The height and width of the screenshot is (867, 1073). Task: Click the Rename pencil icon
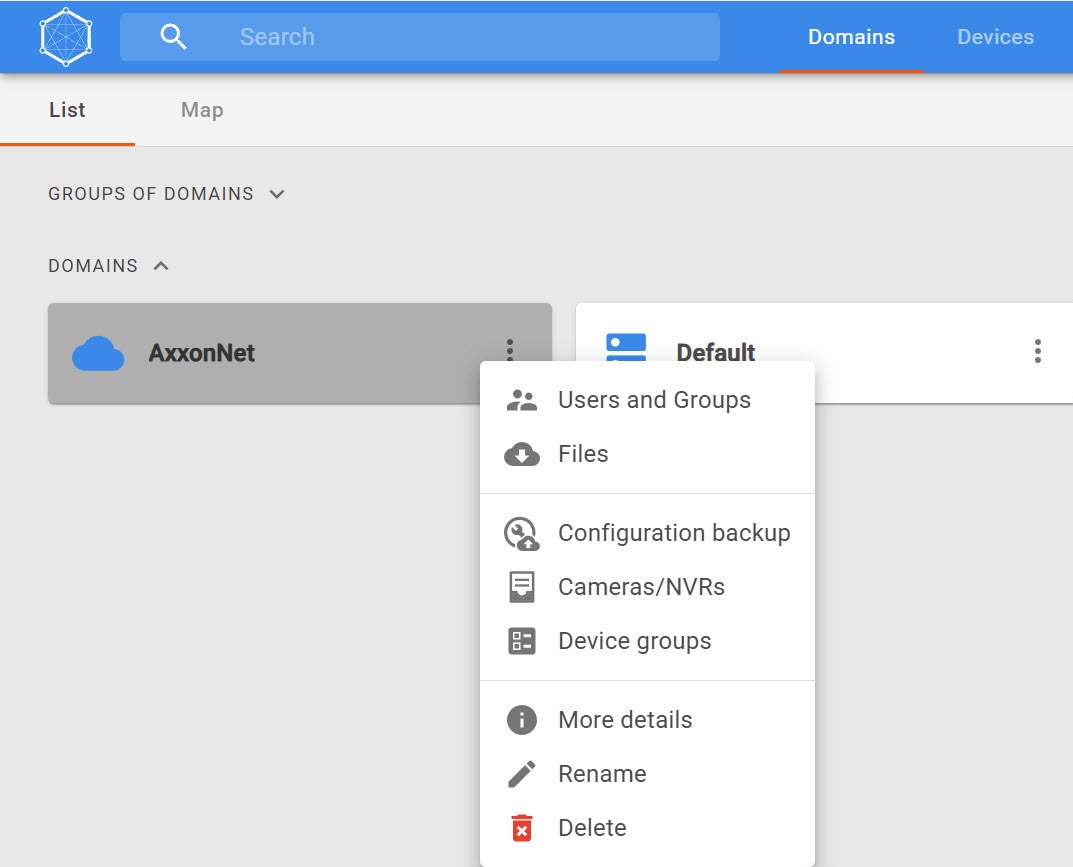point(521,774)
